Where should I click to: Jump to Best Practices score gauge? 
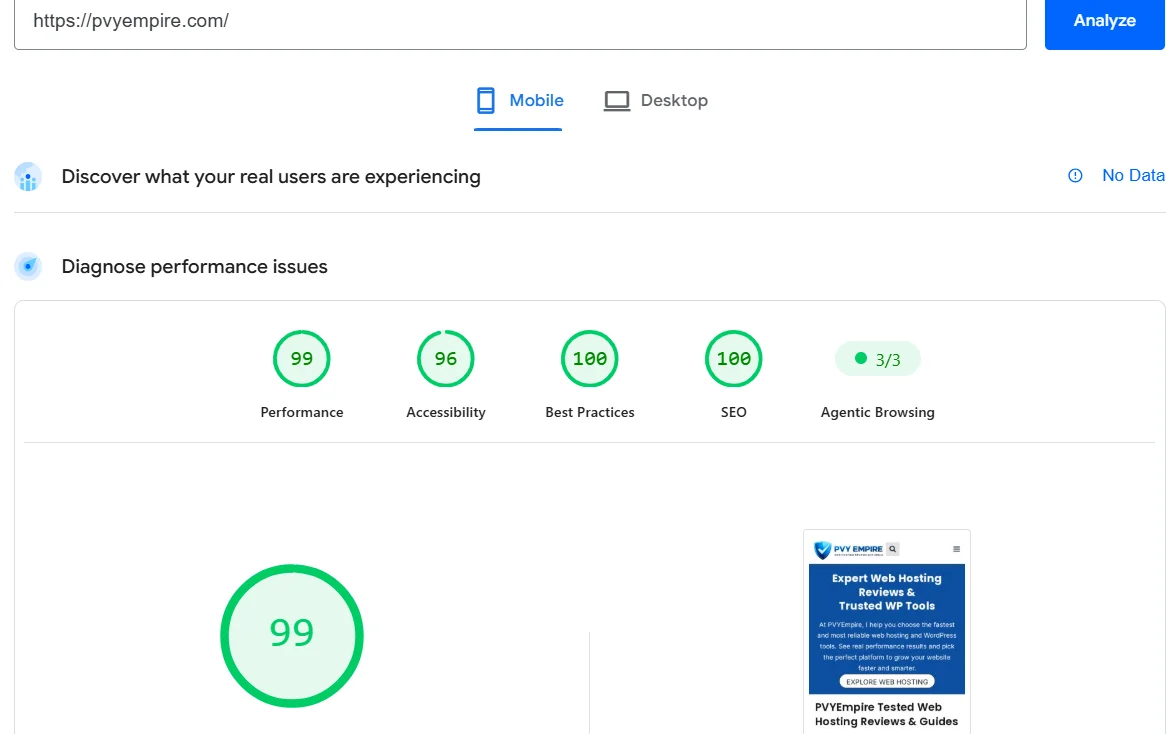point(590,358)
